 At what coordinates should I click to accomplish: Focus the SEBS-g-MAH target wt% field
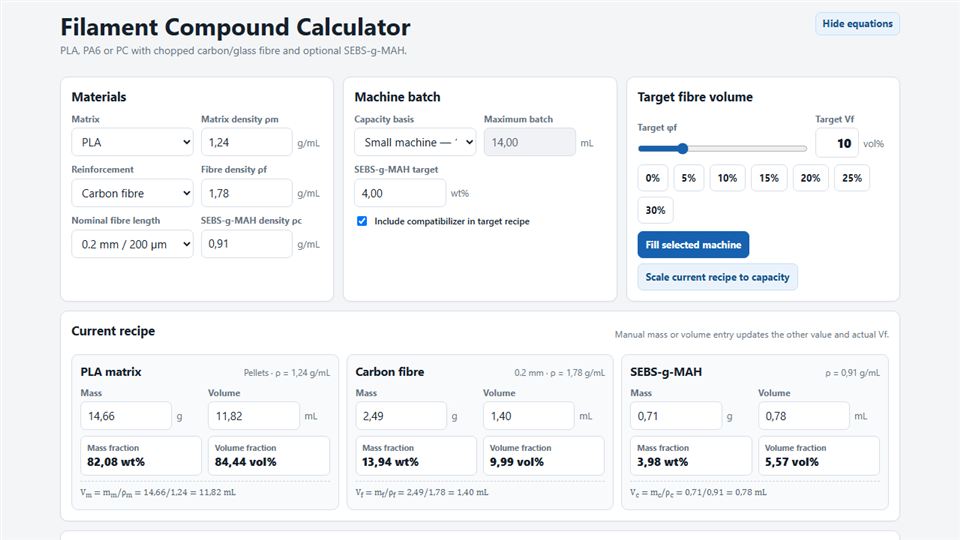(x=400, y=193)
